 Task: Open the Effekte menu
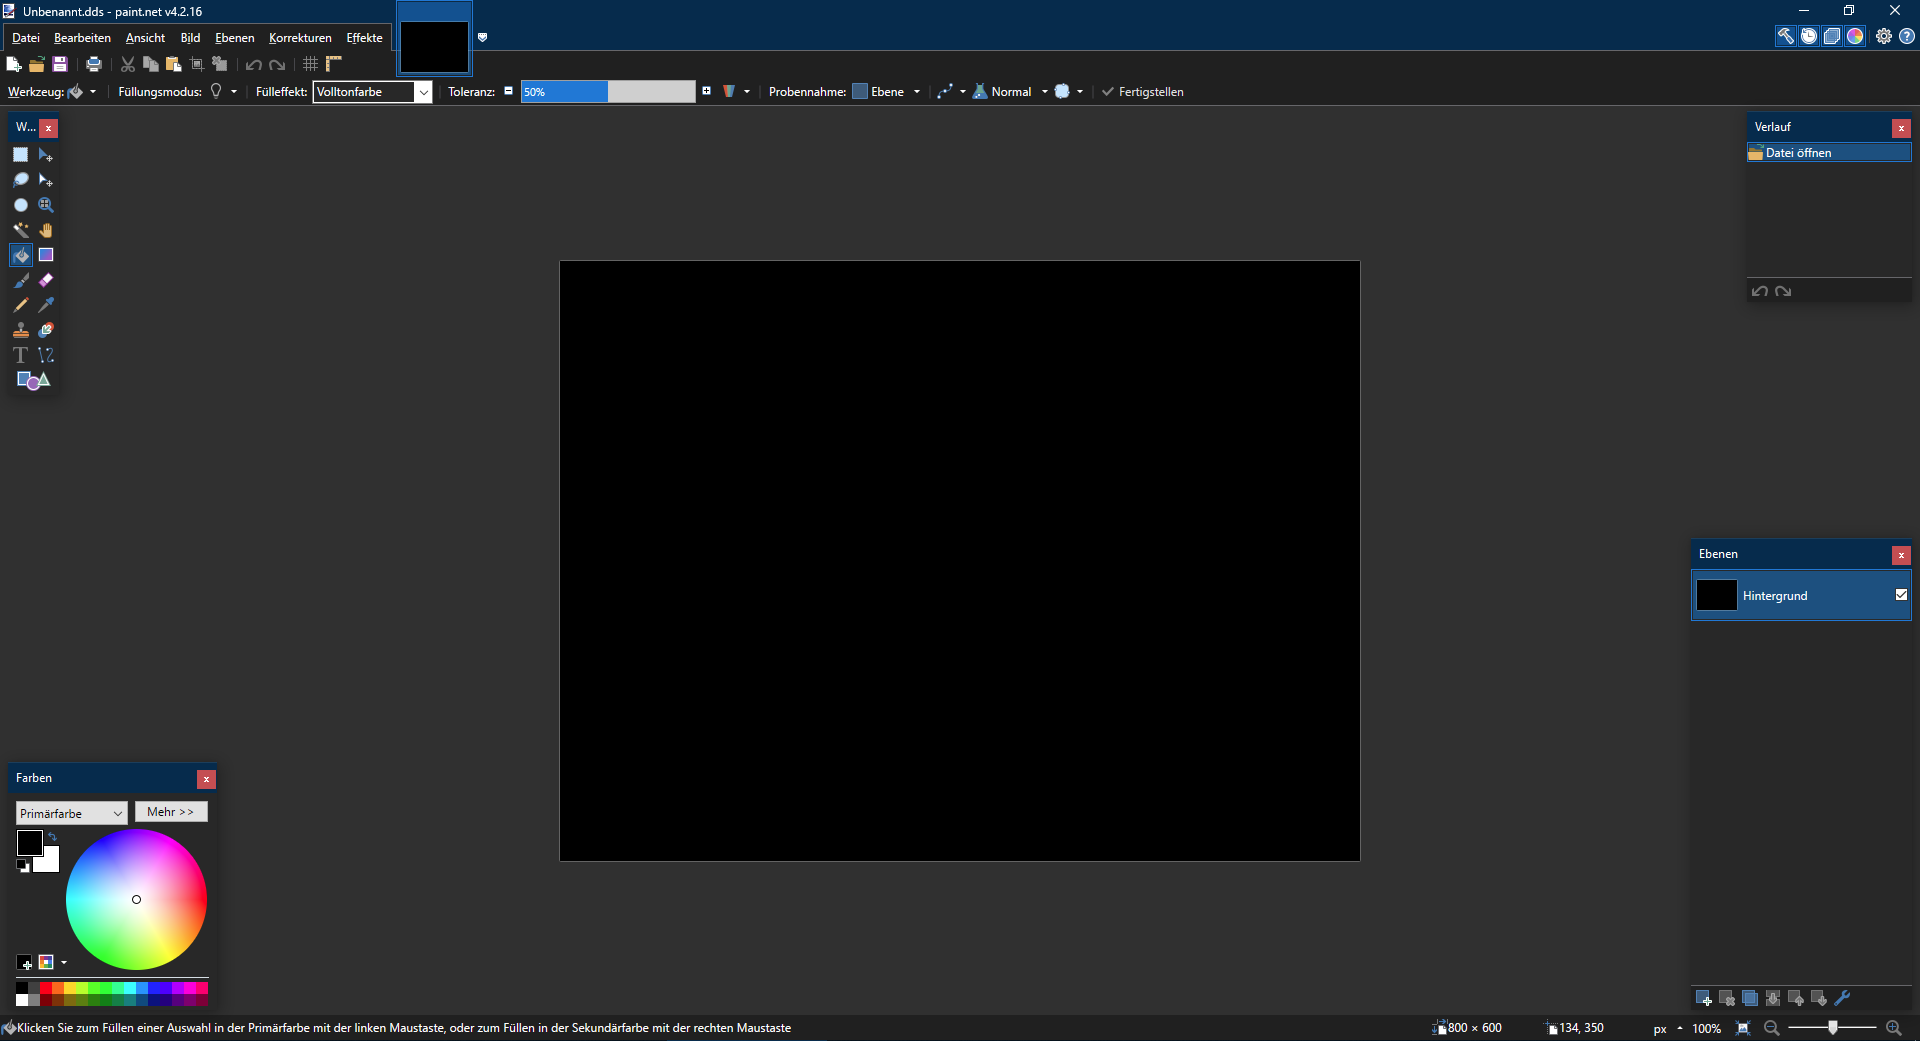coord(364,38)
